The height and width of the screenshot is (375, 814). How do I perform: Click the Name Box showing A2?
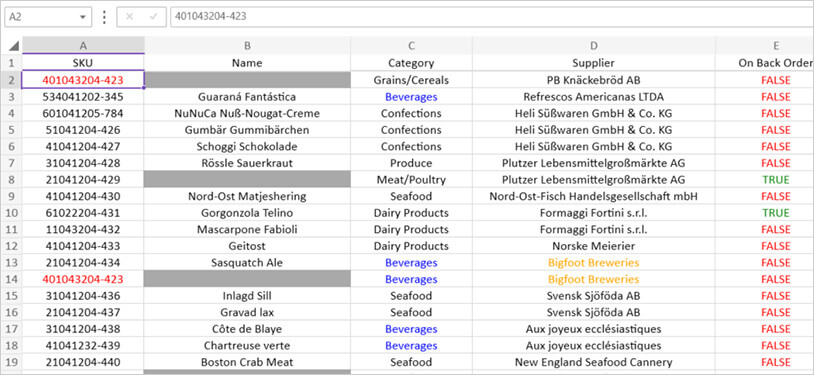tap(48, 17)
